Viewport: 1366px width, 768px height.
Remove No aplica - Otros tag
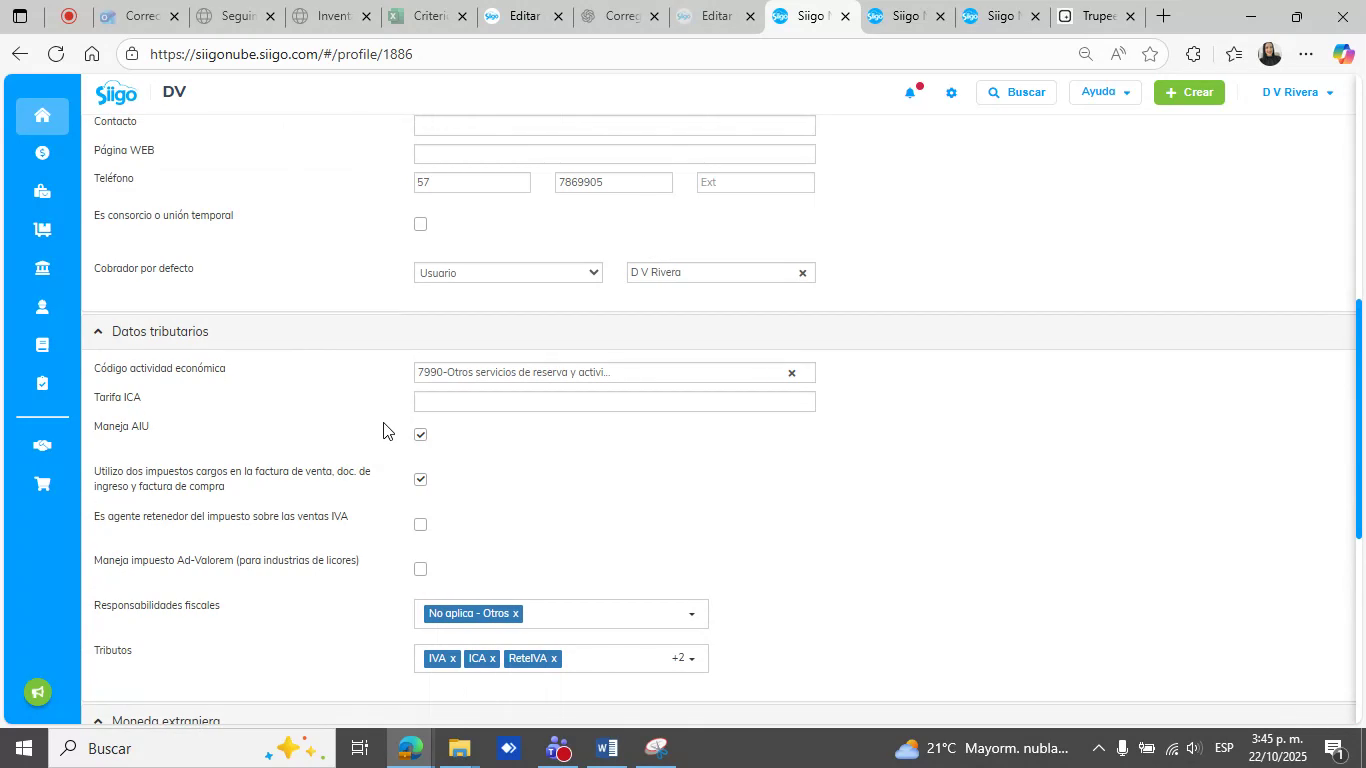click(515, 613)
